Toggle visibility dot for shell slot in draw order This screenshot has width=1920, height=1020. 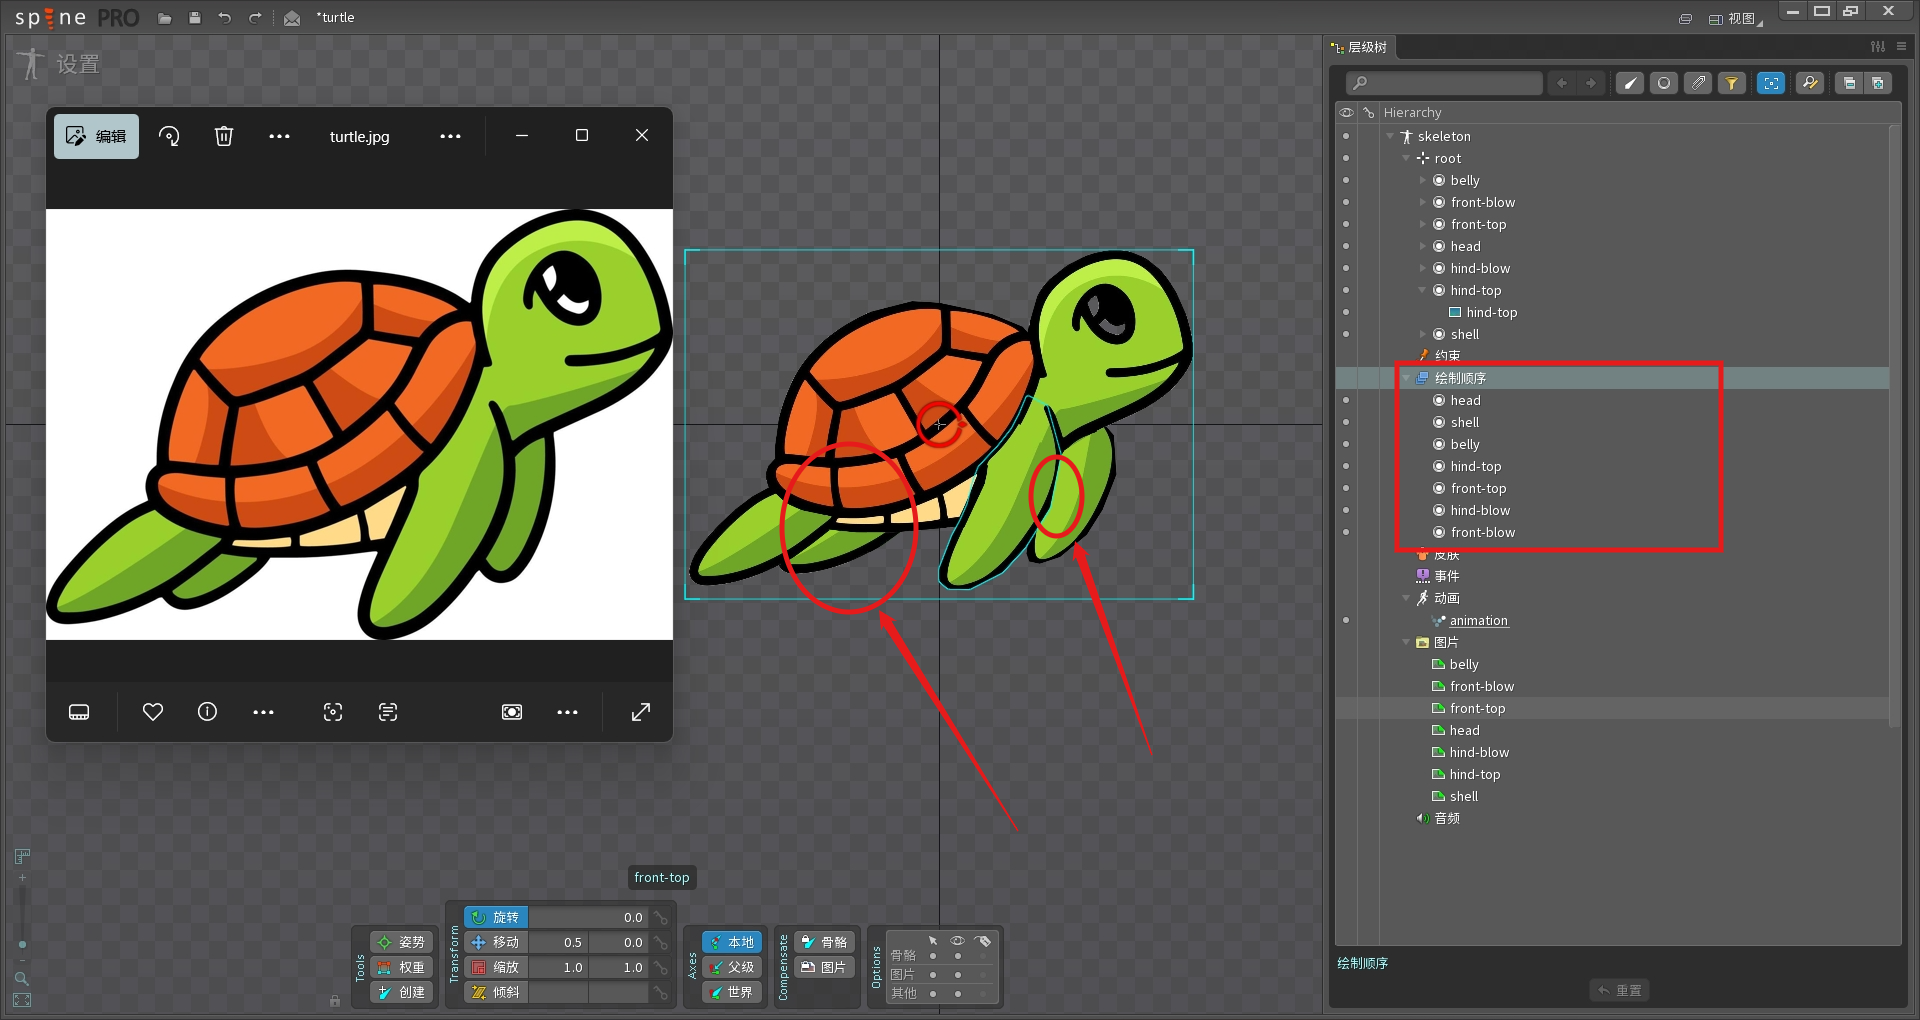[x=1346, y=422]
